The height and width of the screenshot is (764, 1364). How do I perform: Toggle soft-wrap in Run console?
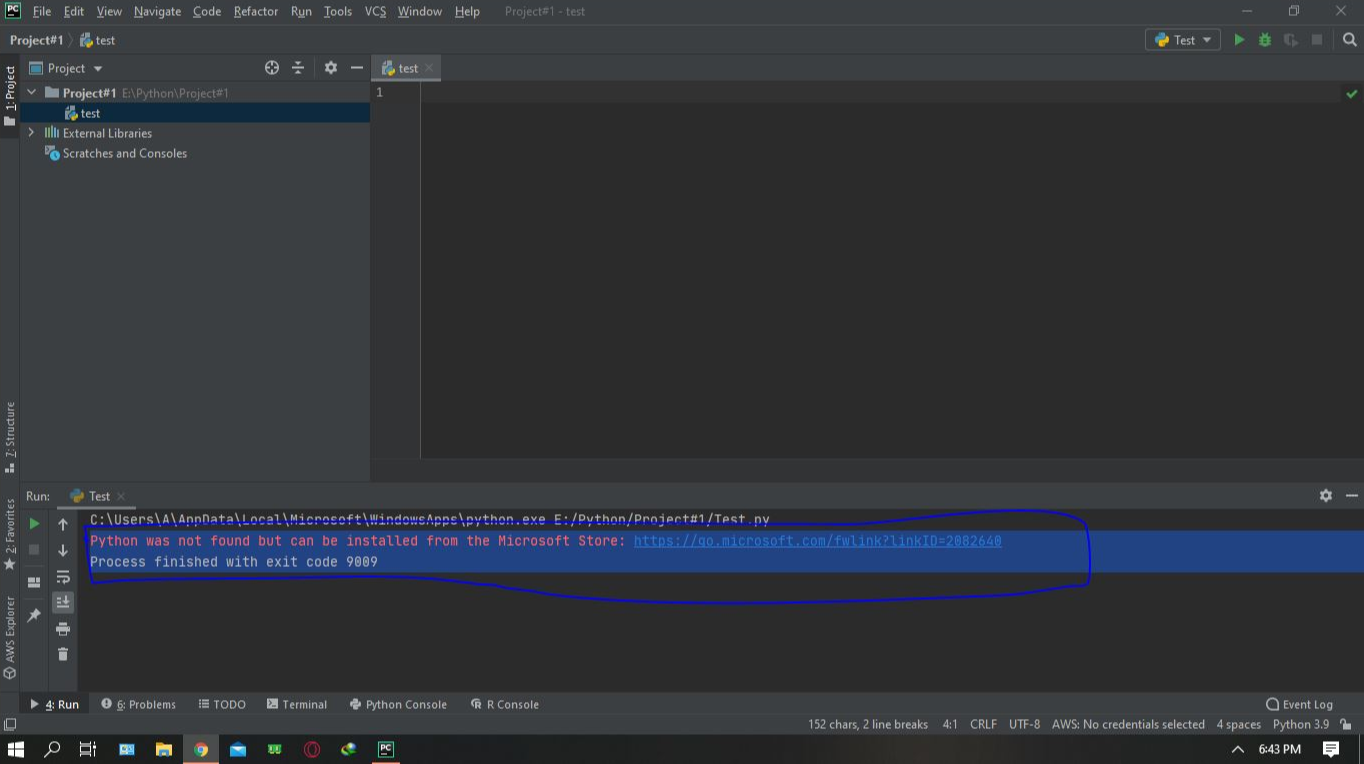pyautogui.click(x=63, y=576)
